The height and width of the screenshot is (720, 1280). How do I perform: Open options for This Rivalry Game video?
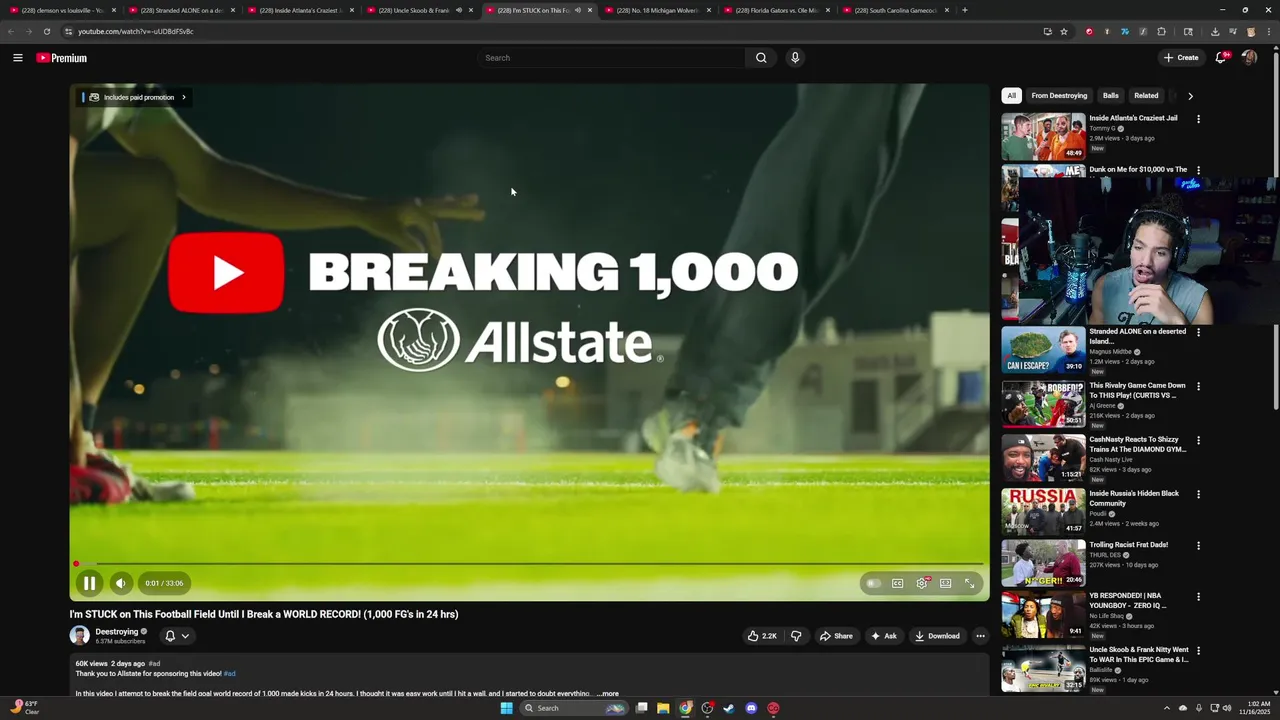pos(1198,386)
